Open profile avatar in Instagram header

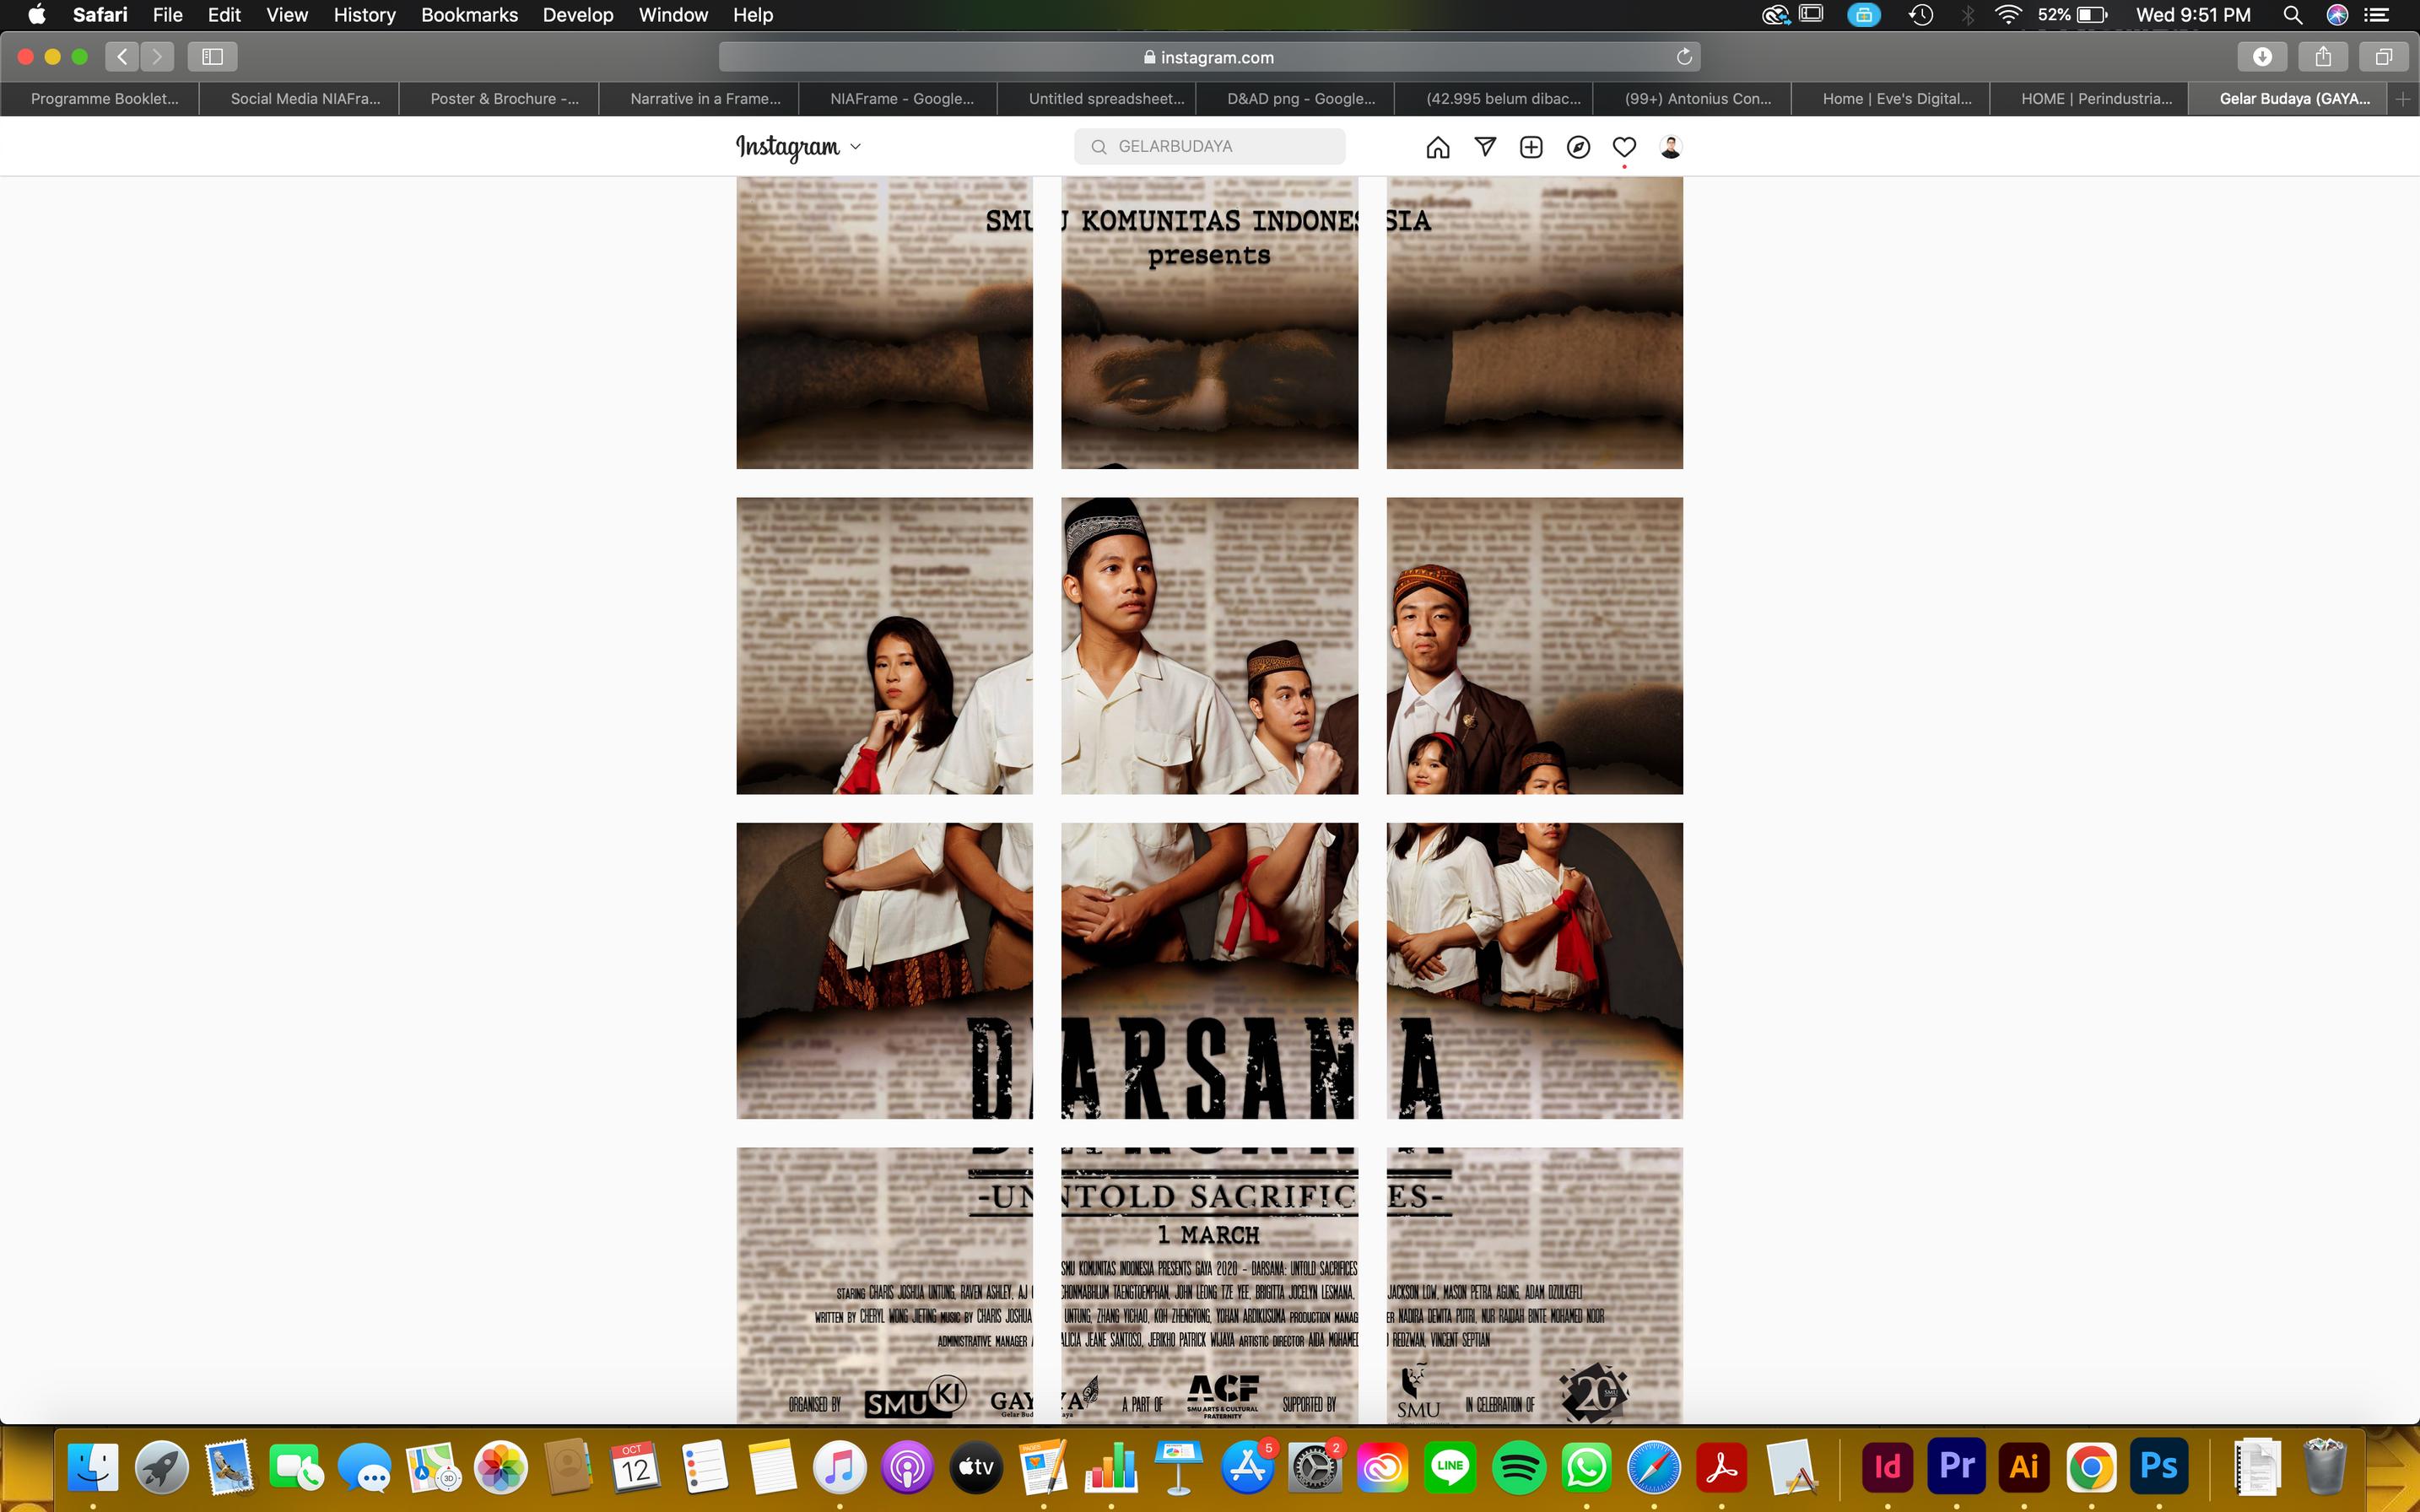[1670, 147]
